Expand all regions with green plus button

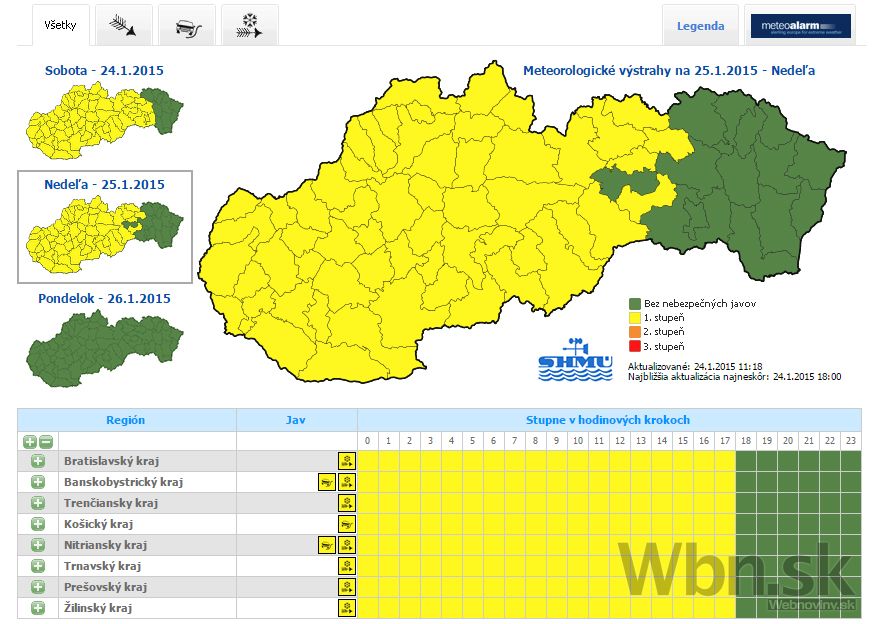[30, 442]
